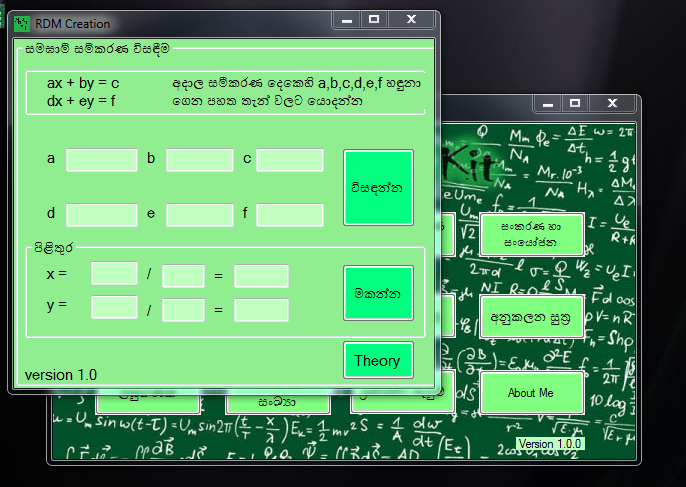
Task: Click the සංඛ්‍යා button in background window
Action: (x=277, y=403)
